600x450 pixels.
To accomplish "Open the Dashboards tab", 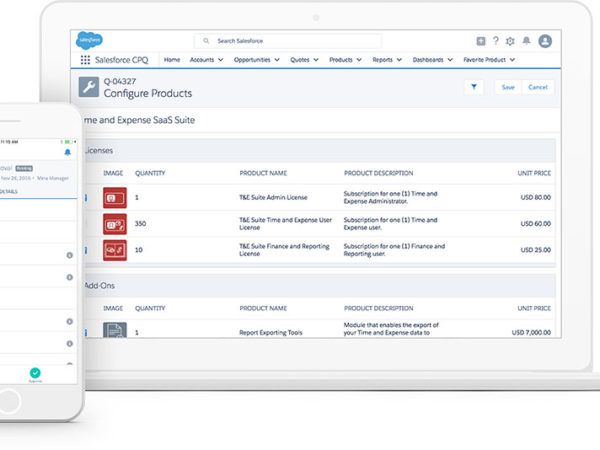I will pyautogui.click(x=428, y=60).
